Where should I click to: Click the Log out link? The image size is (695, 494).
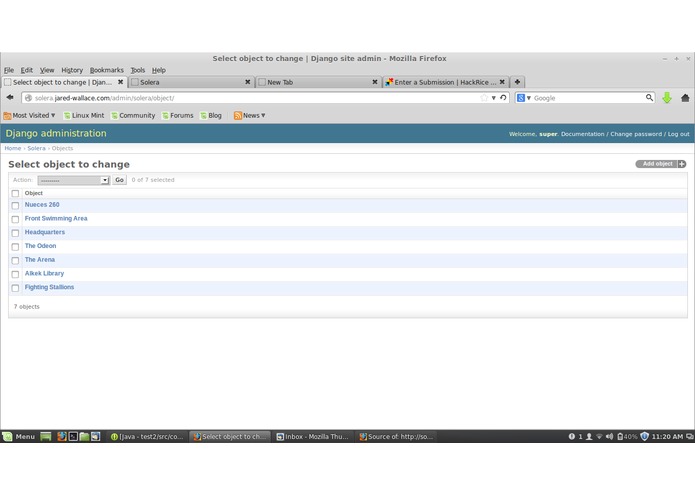tap(679, 134)
